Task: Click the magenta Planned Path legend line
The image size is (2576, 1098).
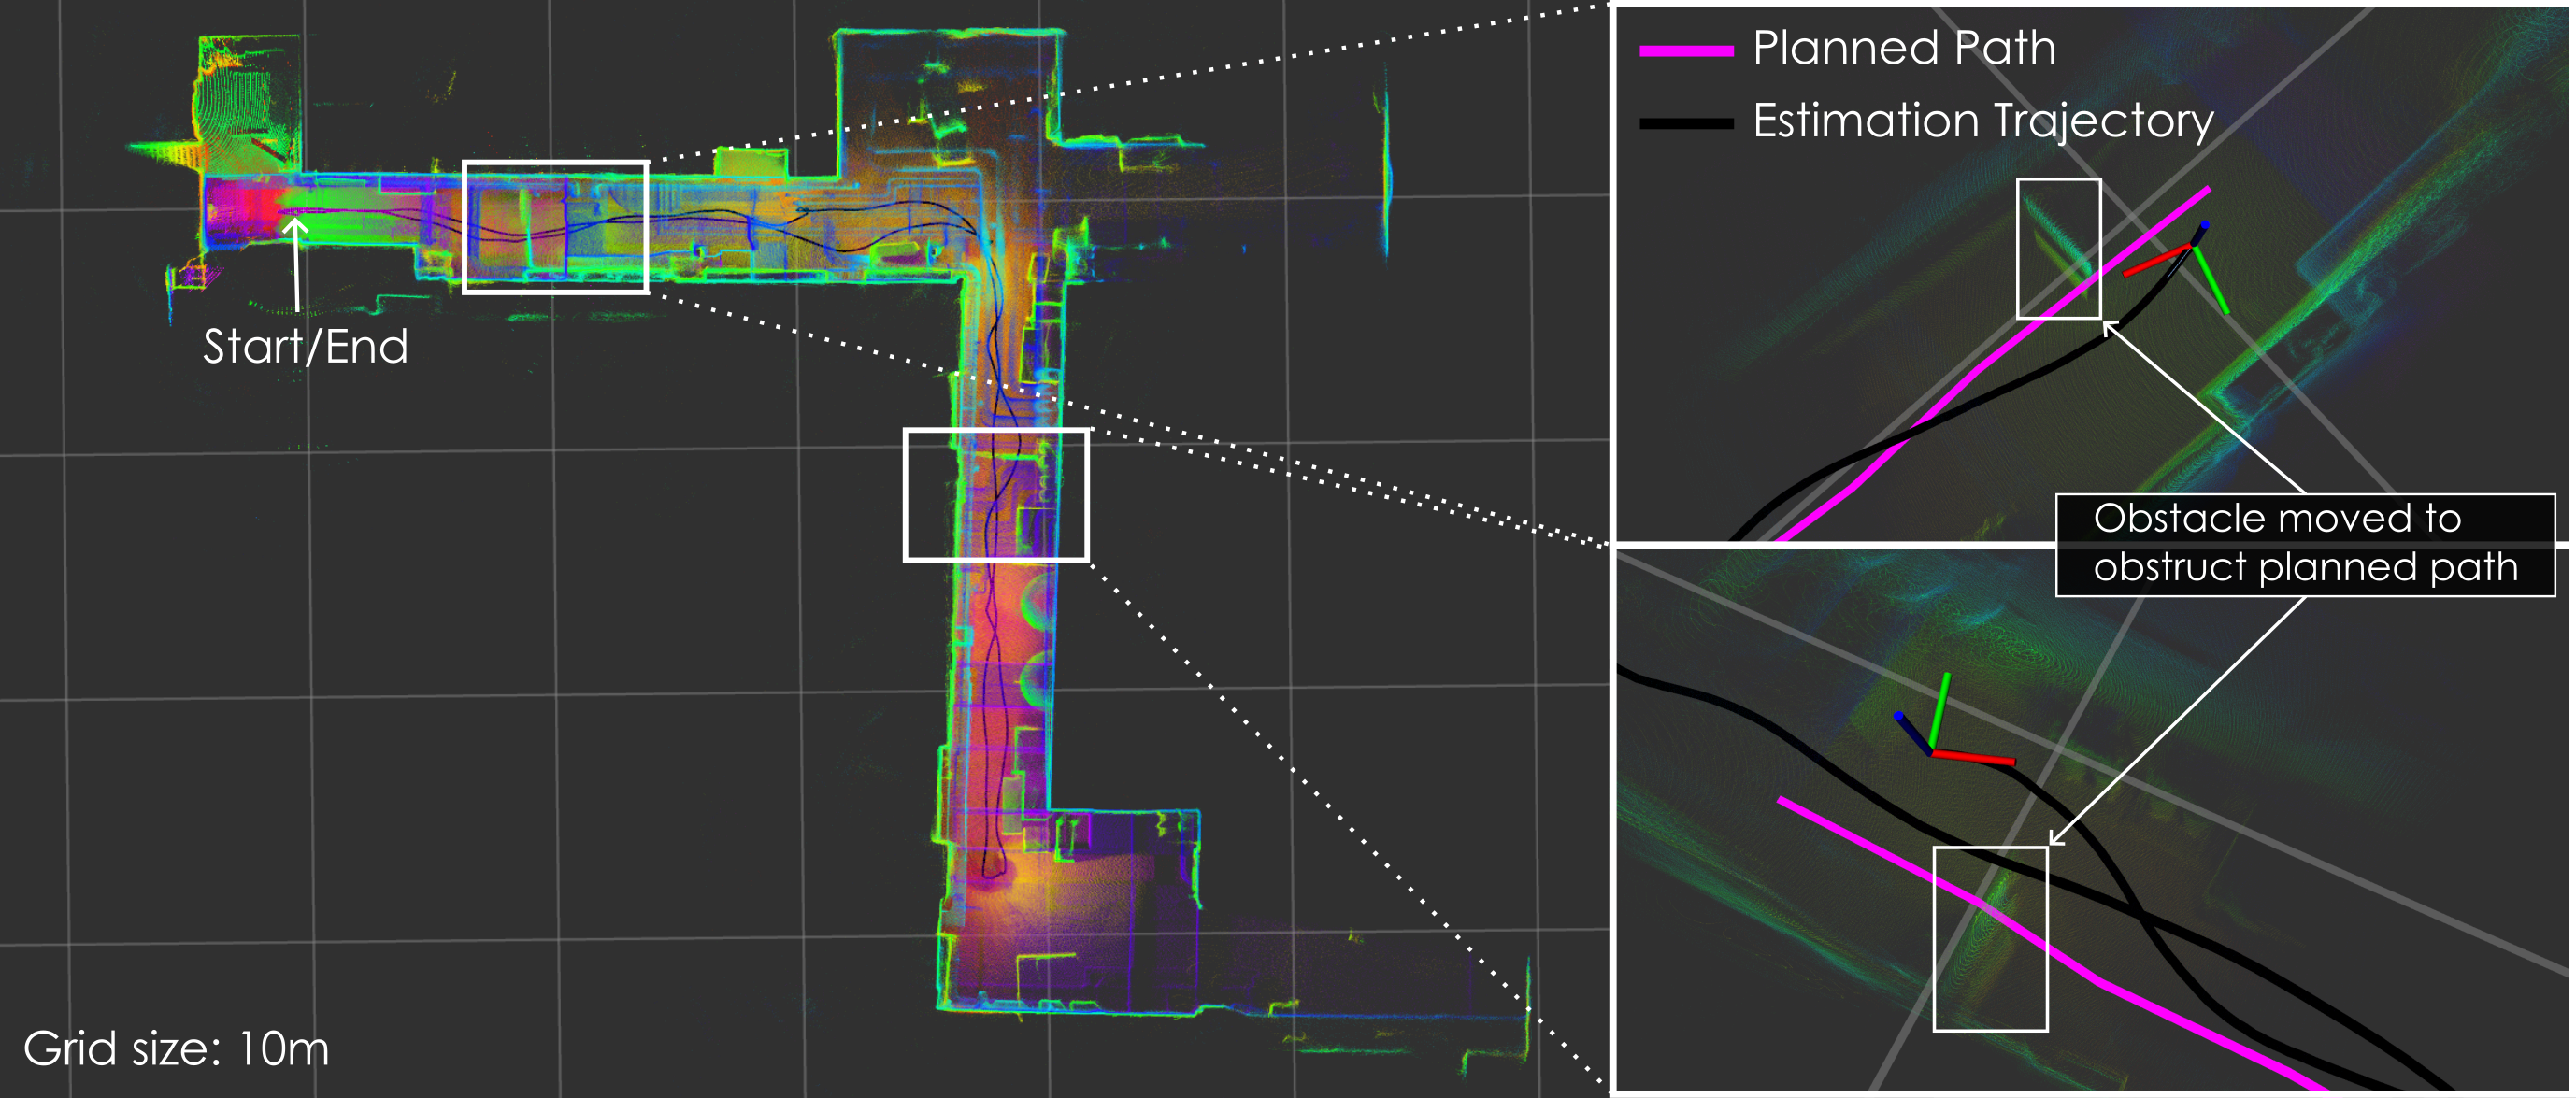Action: tap(1685, 51)
